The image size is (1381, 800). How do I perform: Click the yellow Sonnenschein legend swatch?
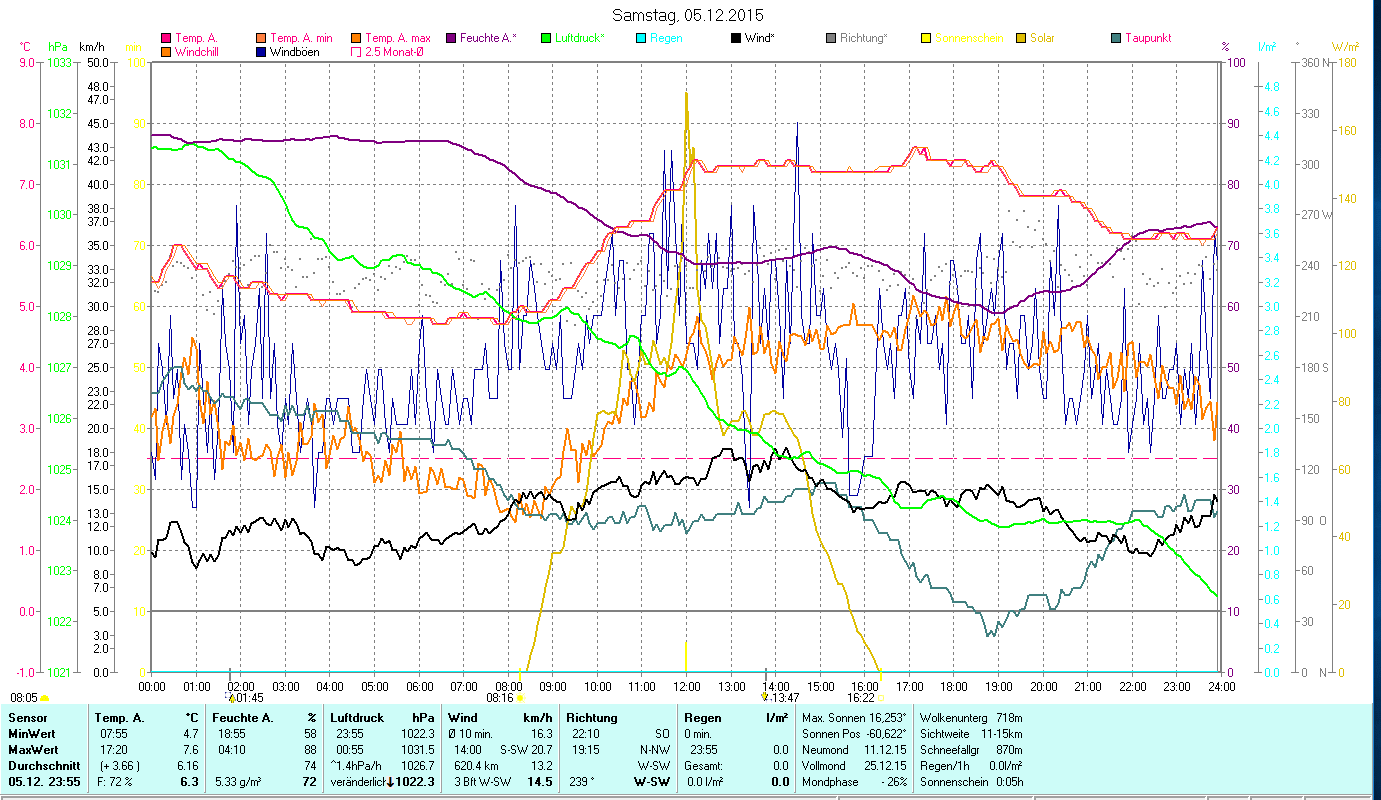point(925,38)
